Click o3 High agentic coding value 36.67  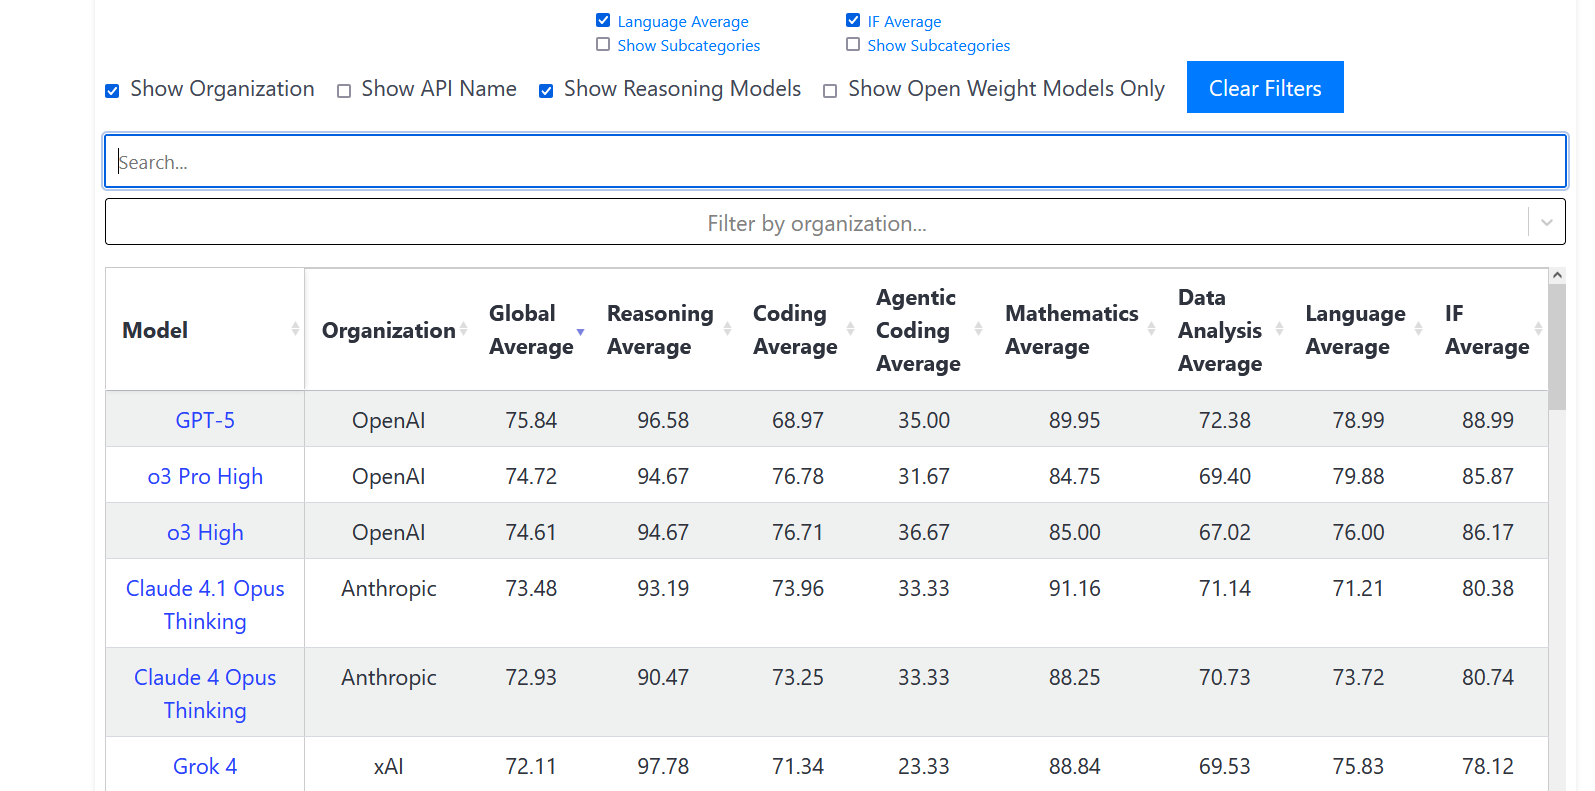tap(924, 532)
